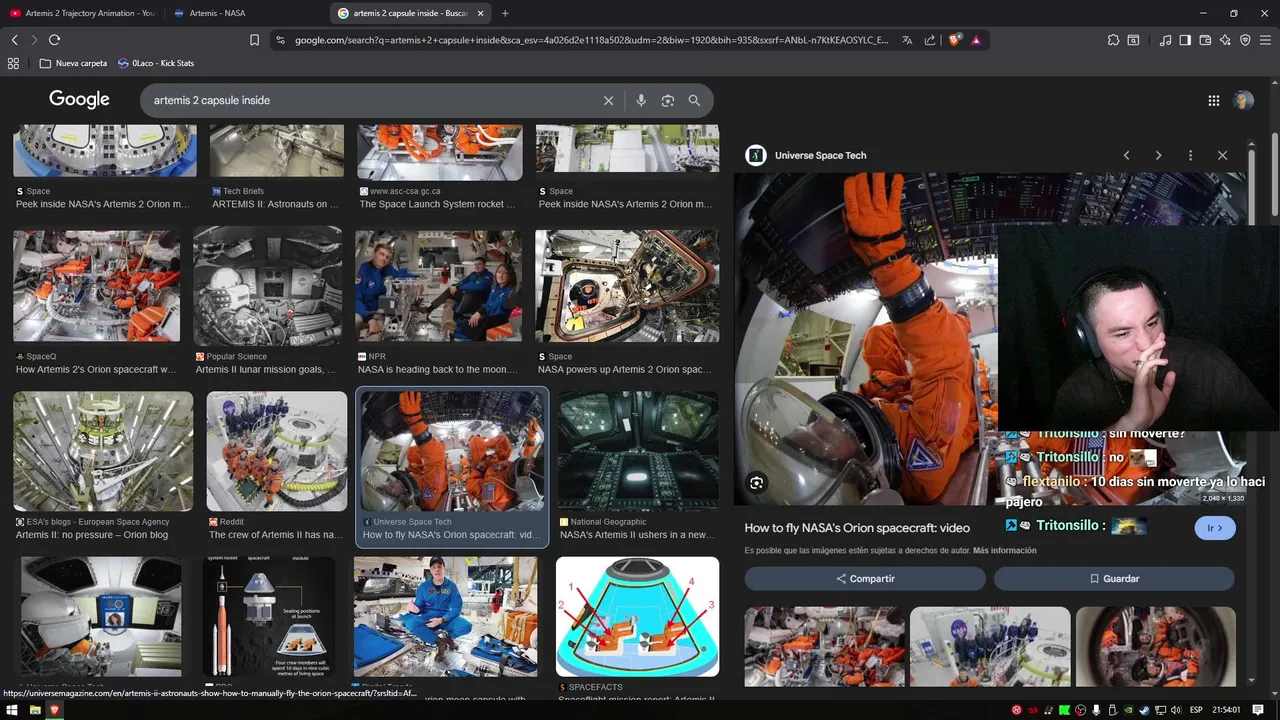
Task: Click the Tech Briefs 'ARTEMIS II: Astronauts on' caption
Action: (275, 204)
